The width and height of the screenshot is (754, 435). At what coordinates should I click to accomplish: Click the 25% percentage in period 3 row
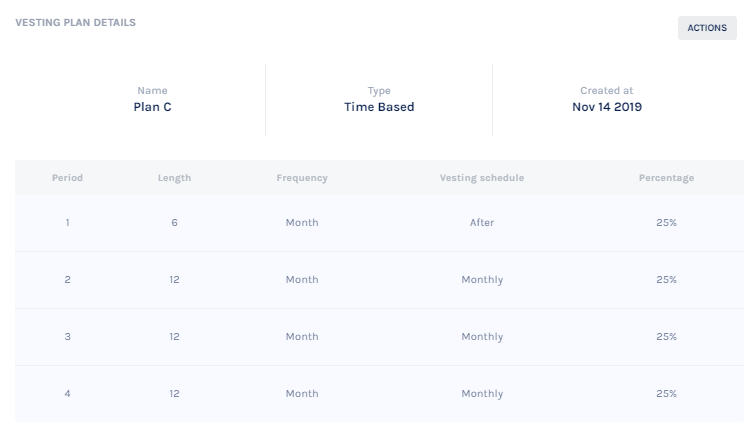pyautogui.click(x=666, y=337)
